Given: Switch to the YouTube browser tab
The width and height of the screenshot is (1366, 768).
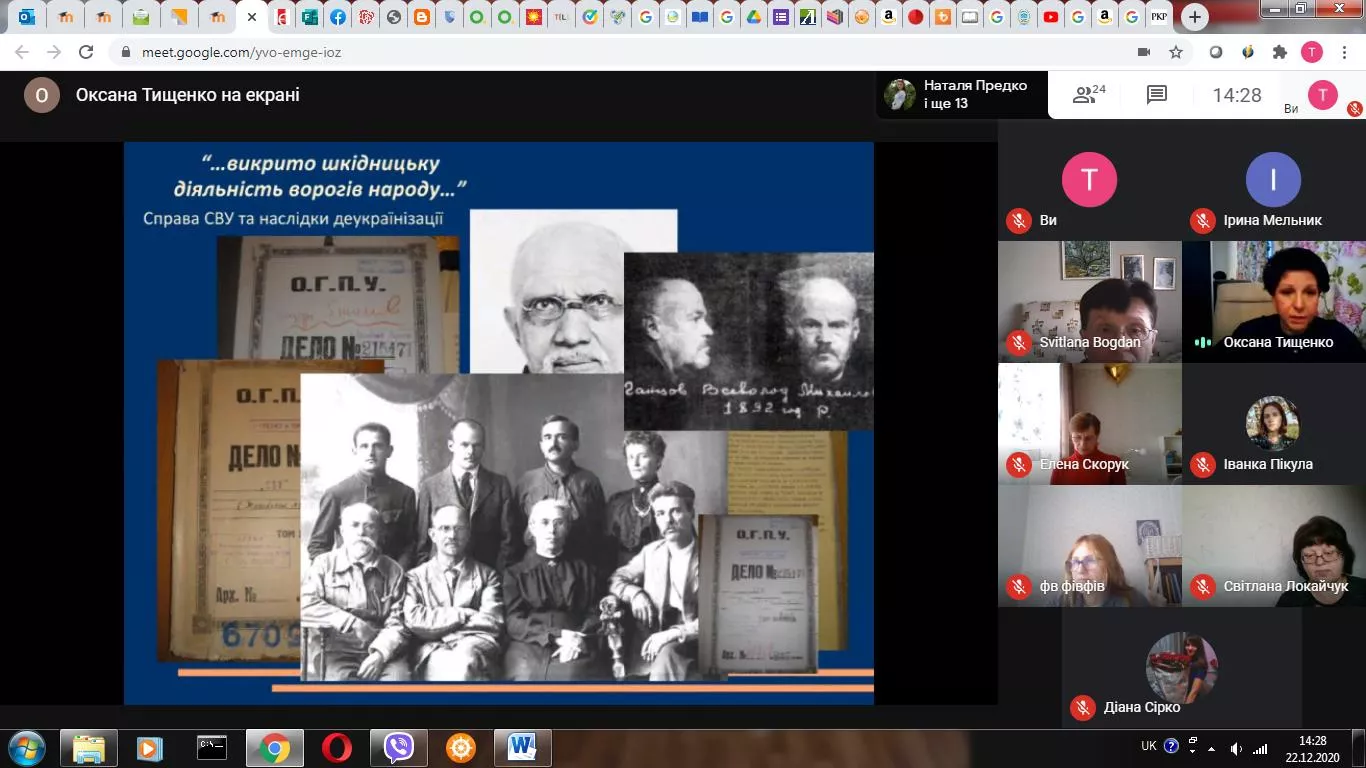Looking at the screenshot, I should click(x=1050, y=17).
